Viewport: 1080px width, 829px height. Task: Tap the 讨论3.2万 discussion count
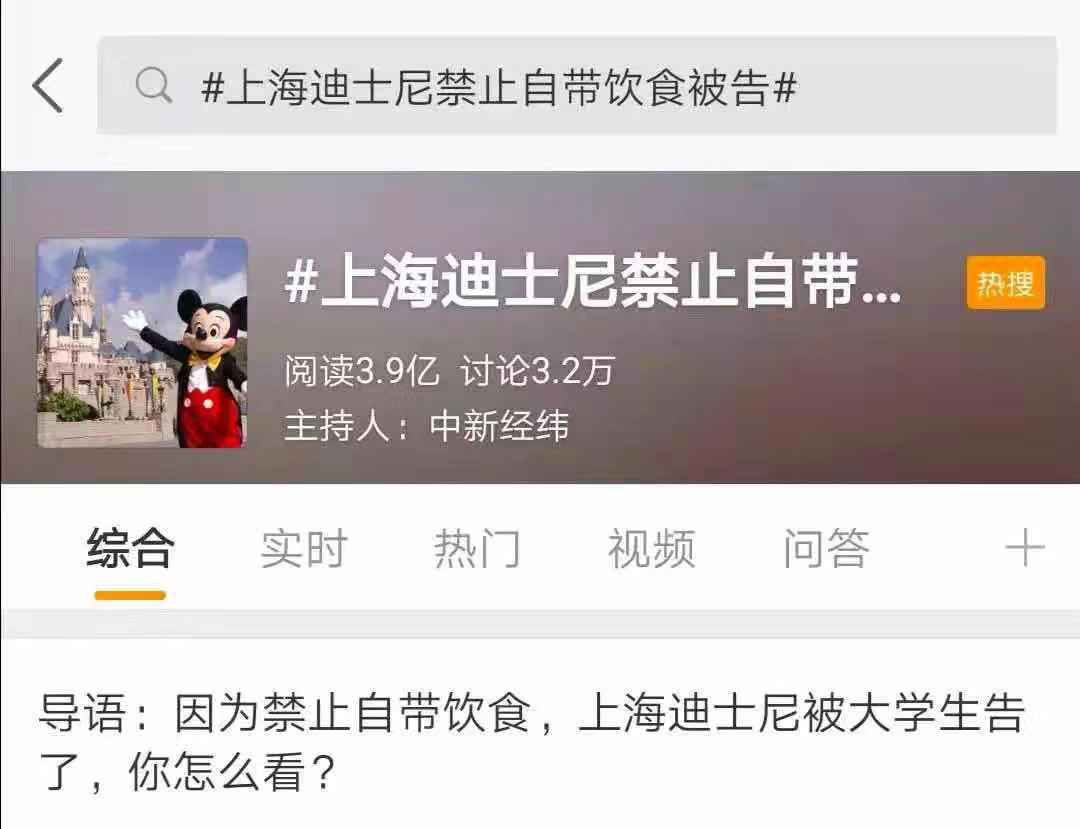click(x=537, y=371)
